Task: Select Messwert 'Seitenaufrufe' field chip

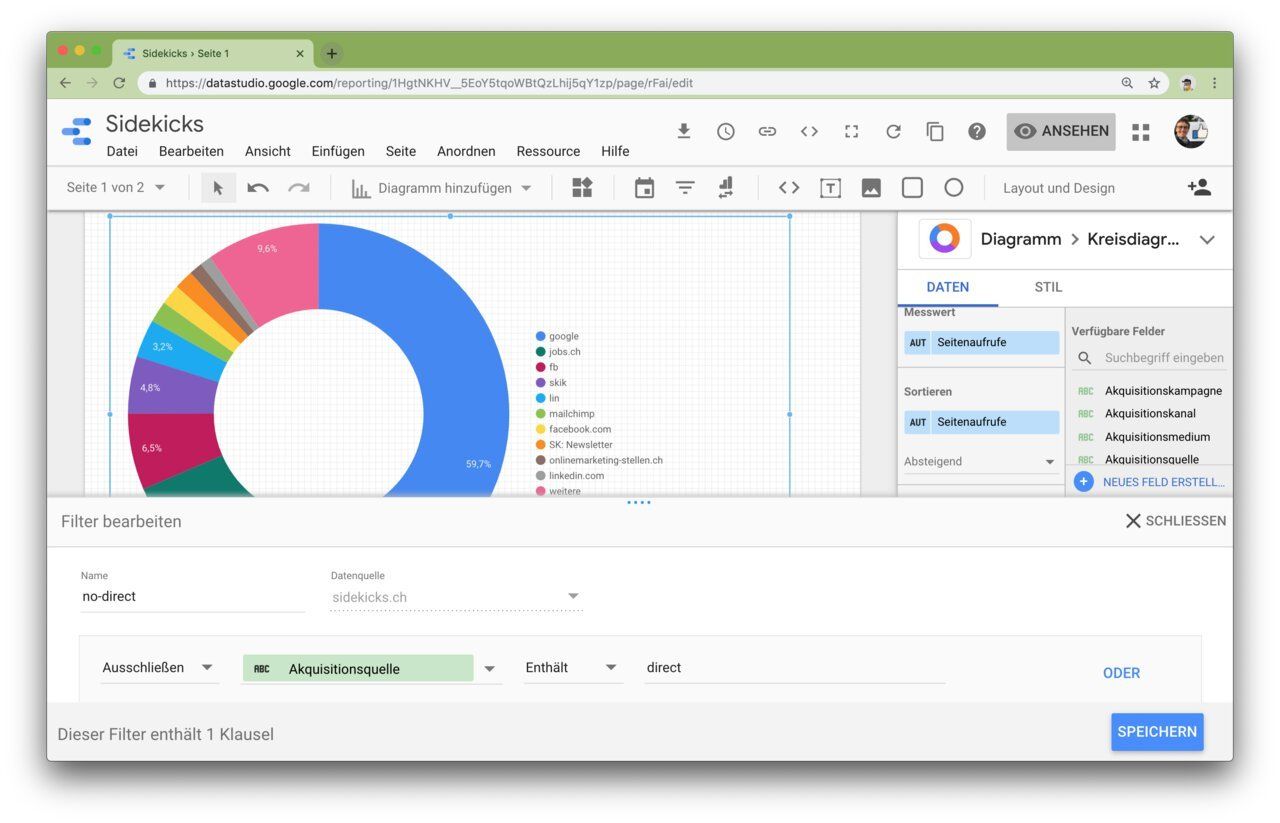Action: pyautogui.click(x=981, y=343)
